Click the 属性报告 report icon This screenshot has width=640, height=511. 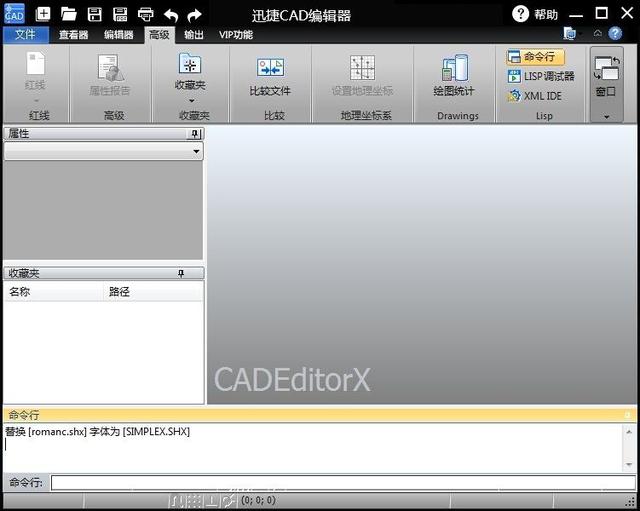(x=110, y=69)
